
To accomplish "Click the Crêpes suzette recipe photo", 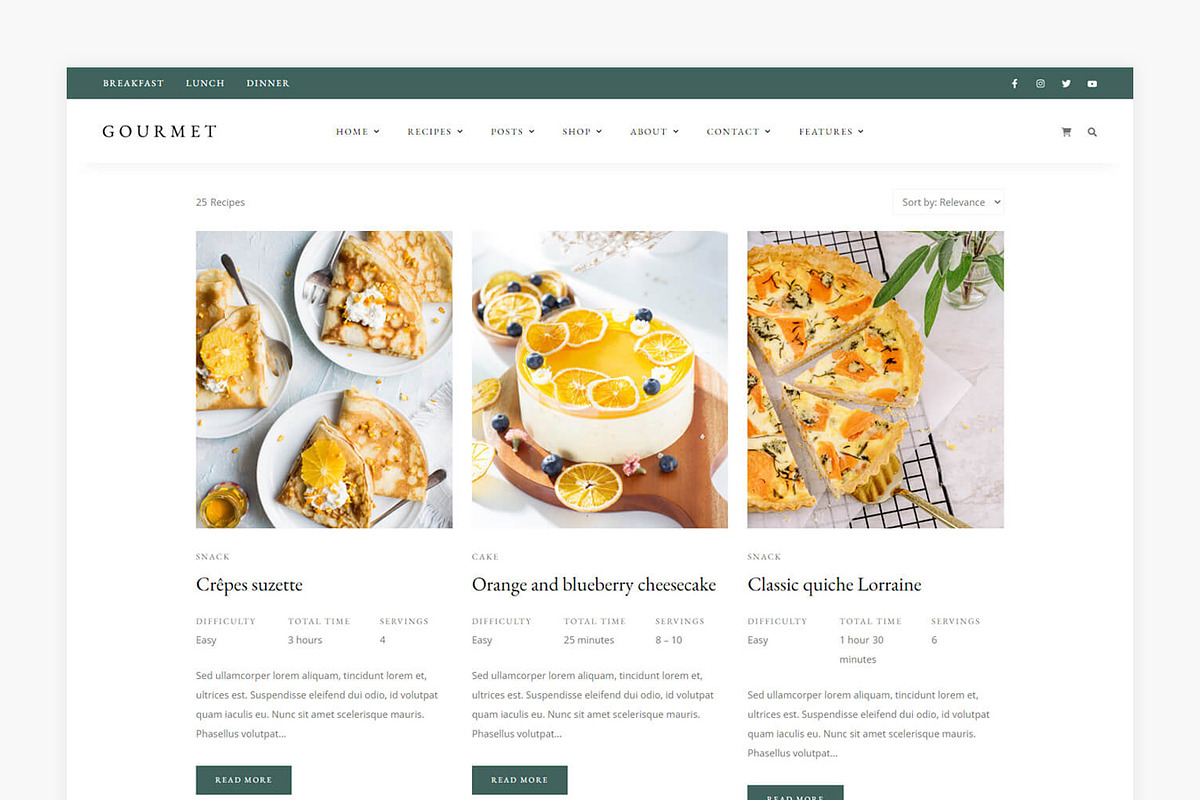I will [324, 380].
